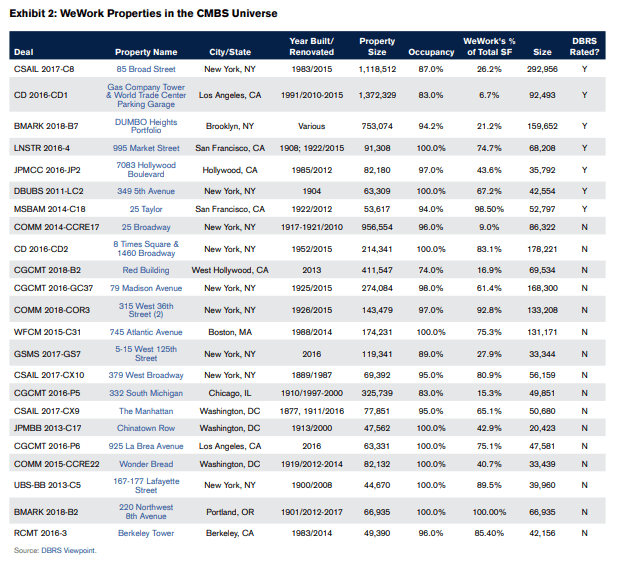Open the 25 Broadway property link
Screen dimensions: 620x565
click(x=146, y=228)
